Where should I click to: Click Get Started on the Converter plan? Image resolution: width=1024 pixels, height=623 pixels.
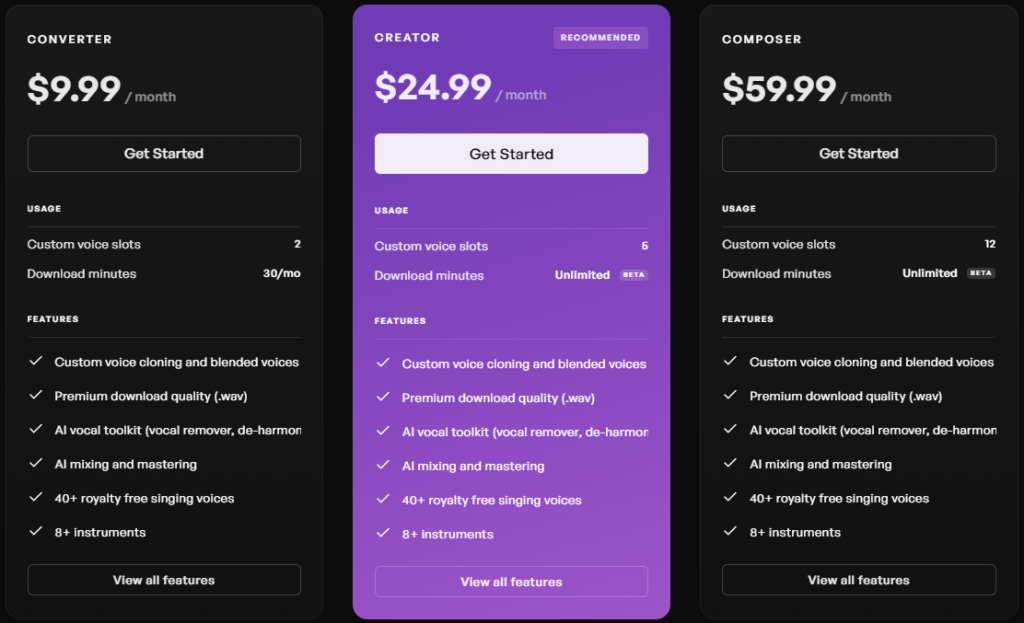164,153
